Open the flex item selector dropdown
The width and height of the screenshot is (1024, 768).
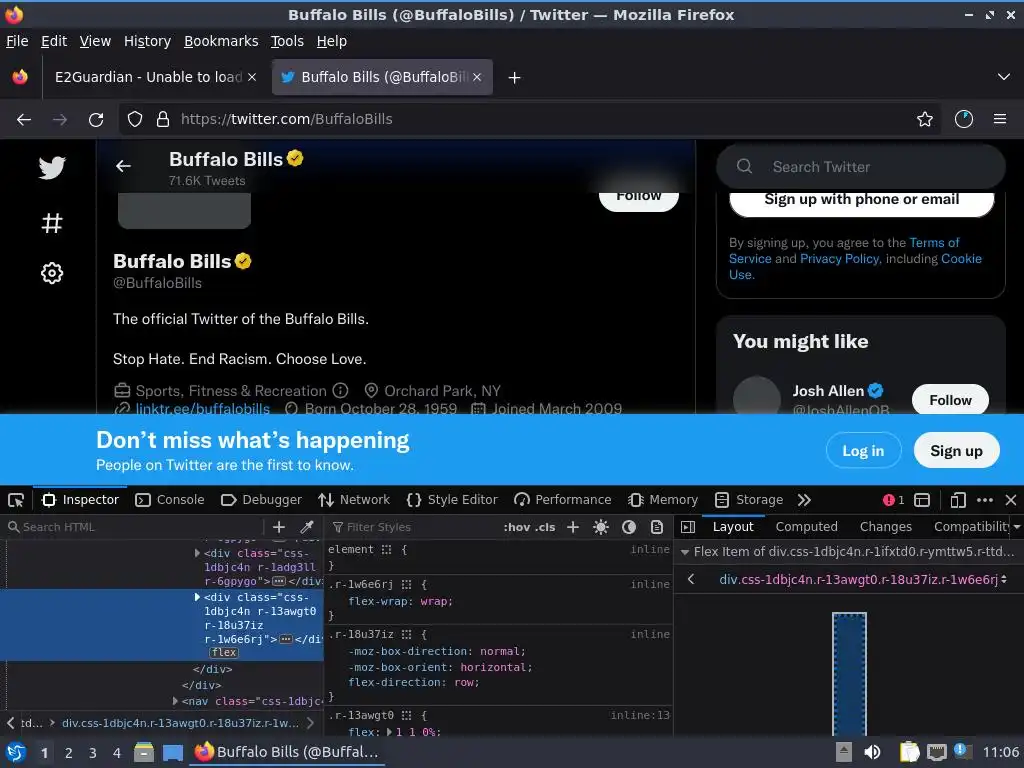click(862, 579)
